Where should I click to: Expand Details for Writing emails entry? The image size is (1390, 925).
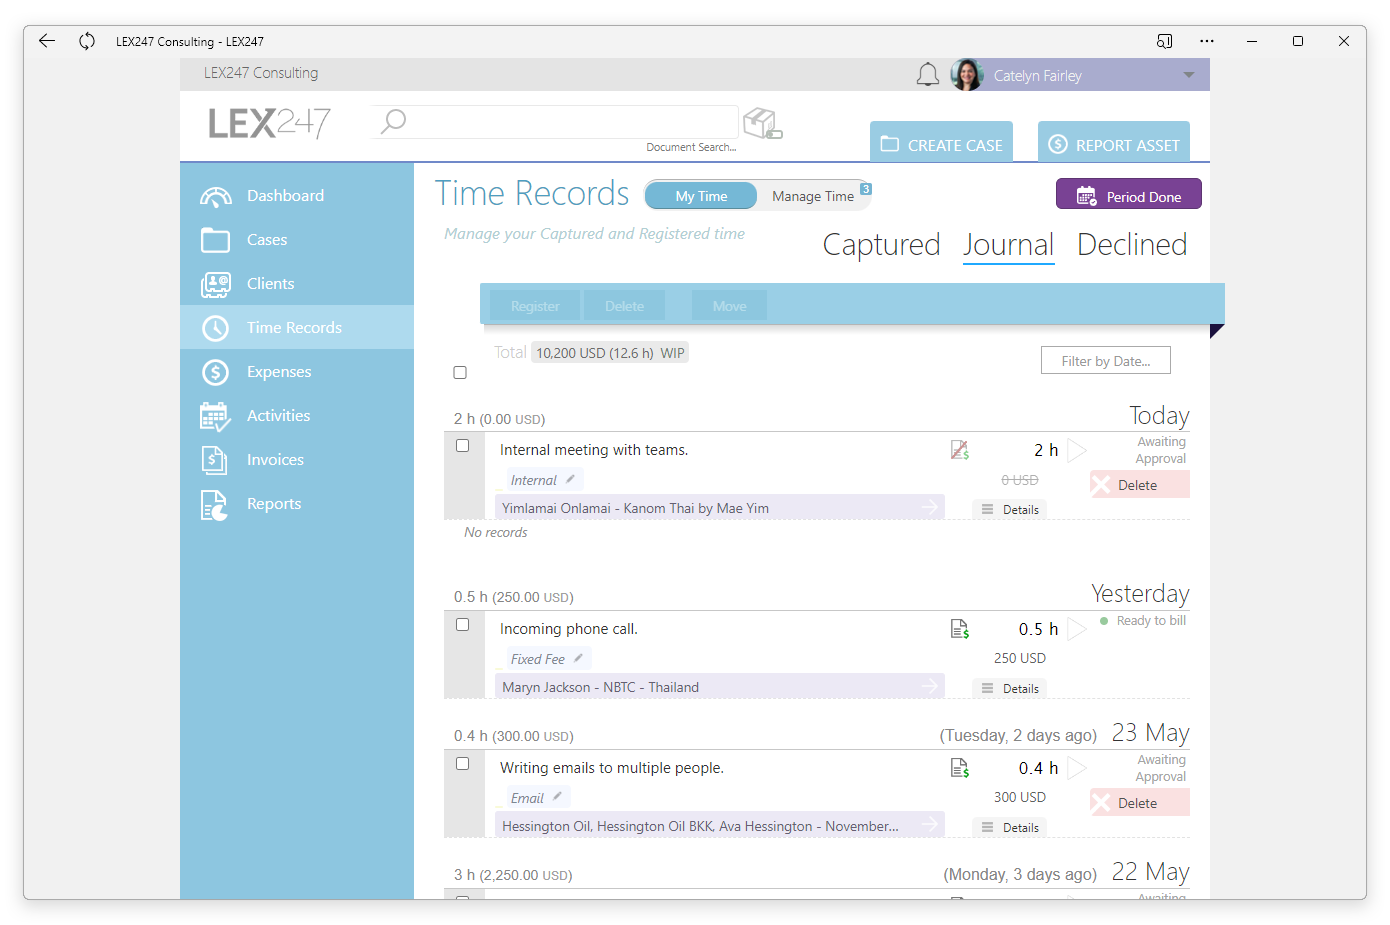click(1010, 827)
